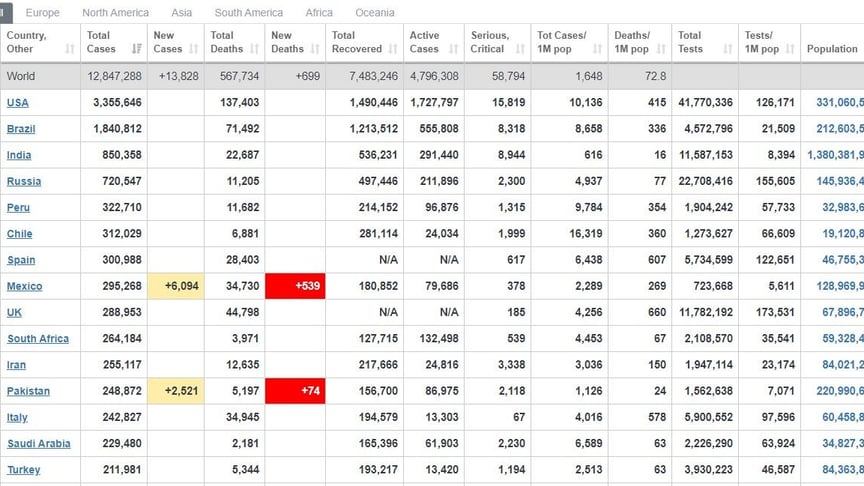Switch to the North America tab
This screenshot has height=486, width=864.
(x=115, y=13)
